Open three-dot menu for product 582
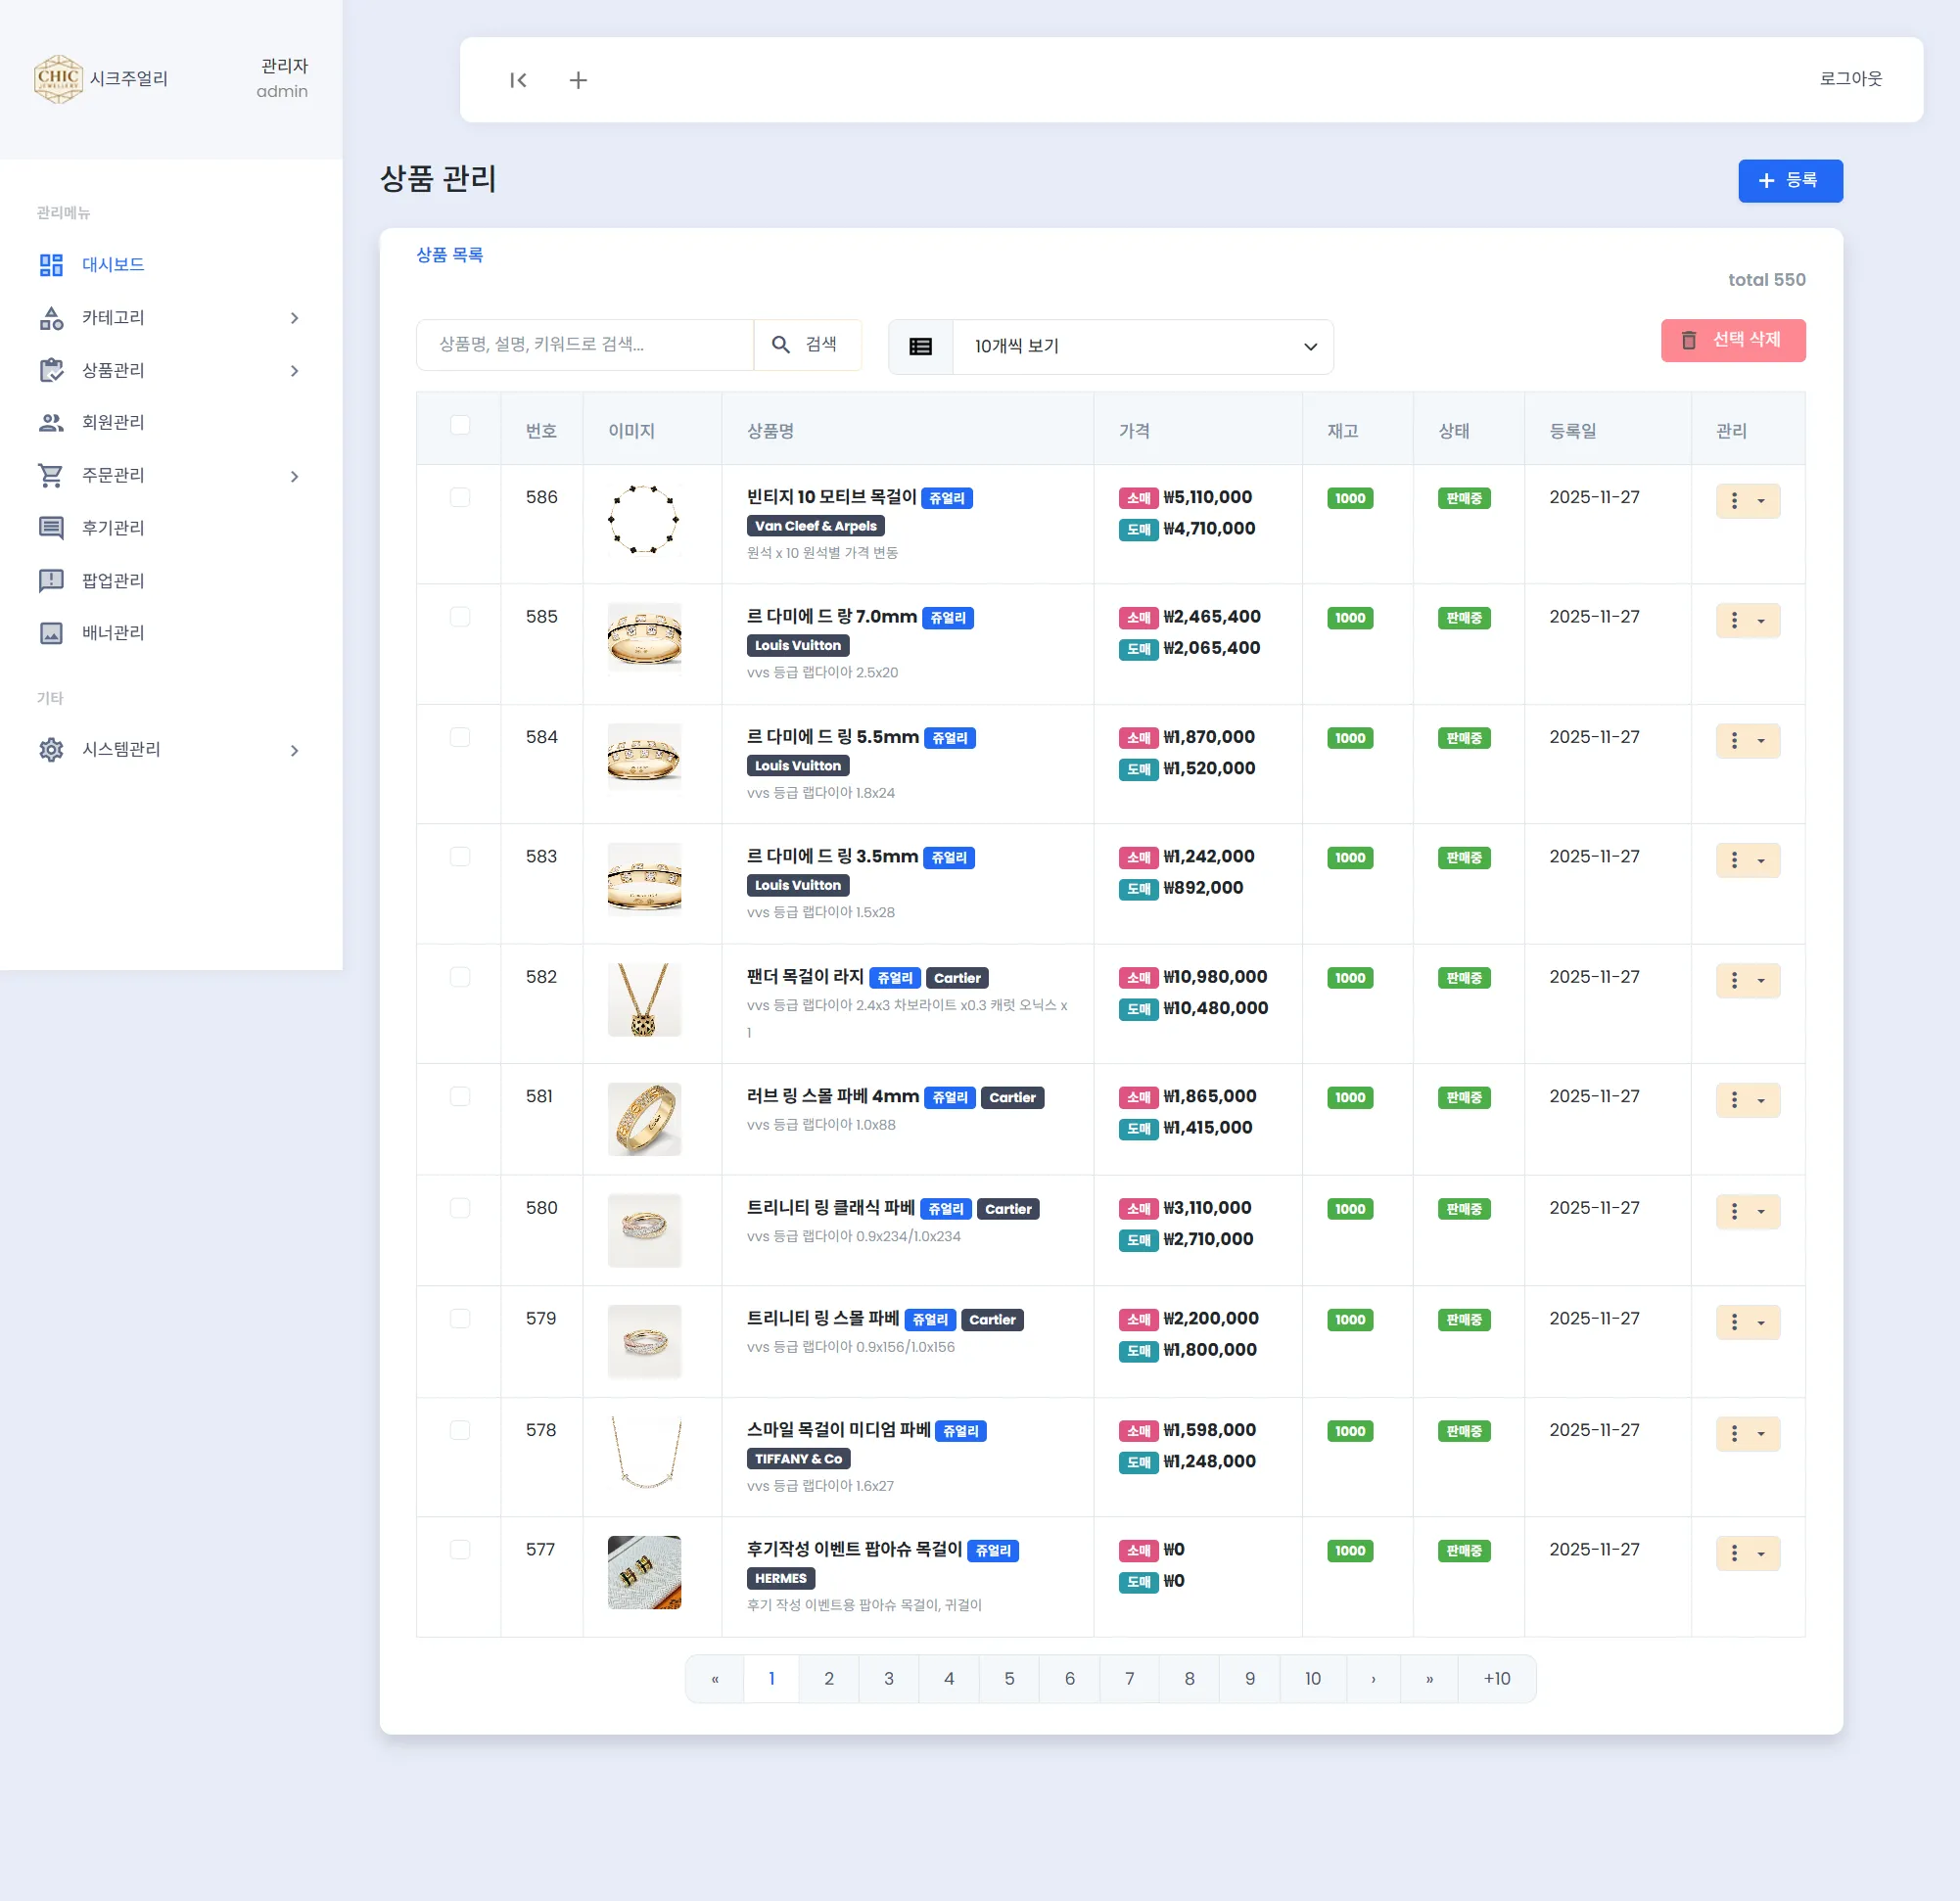The height and width of the screenshot is (1901, 1960). [x=1748, y=980]
